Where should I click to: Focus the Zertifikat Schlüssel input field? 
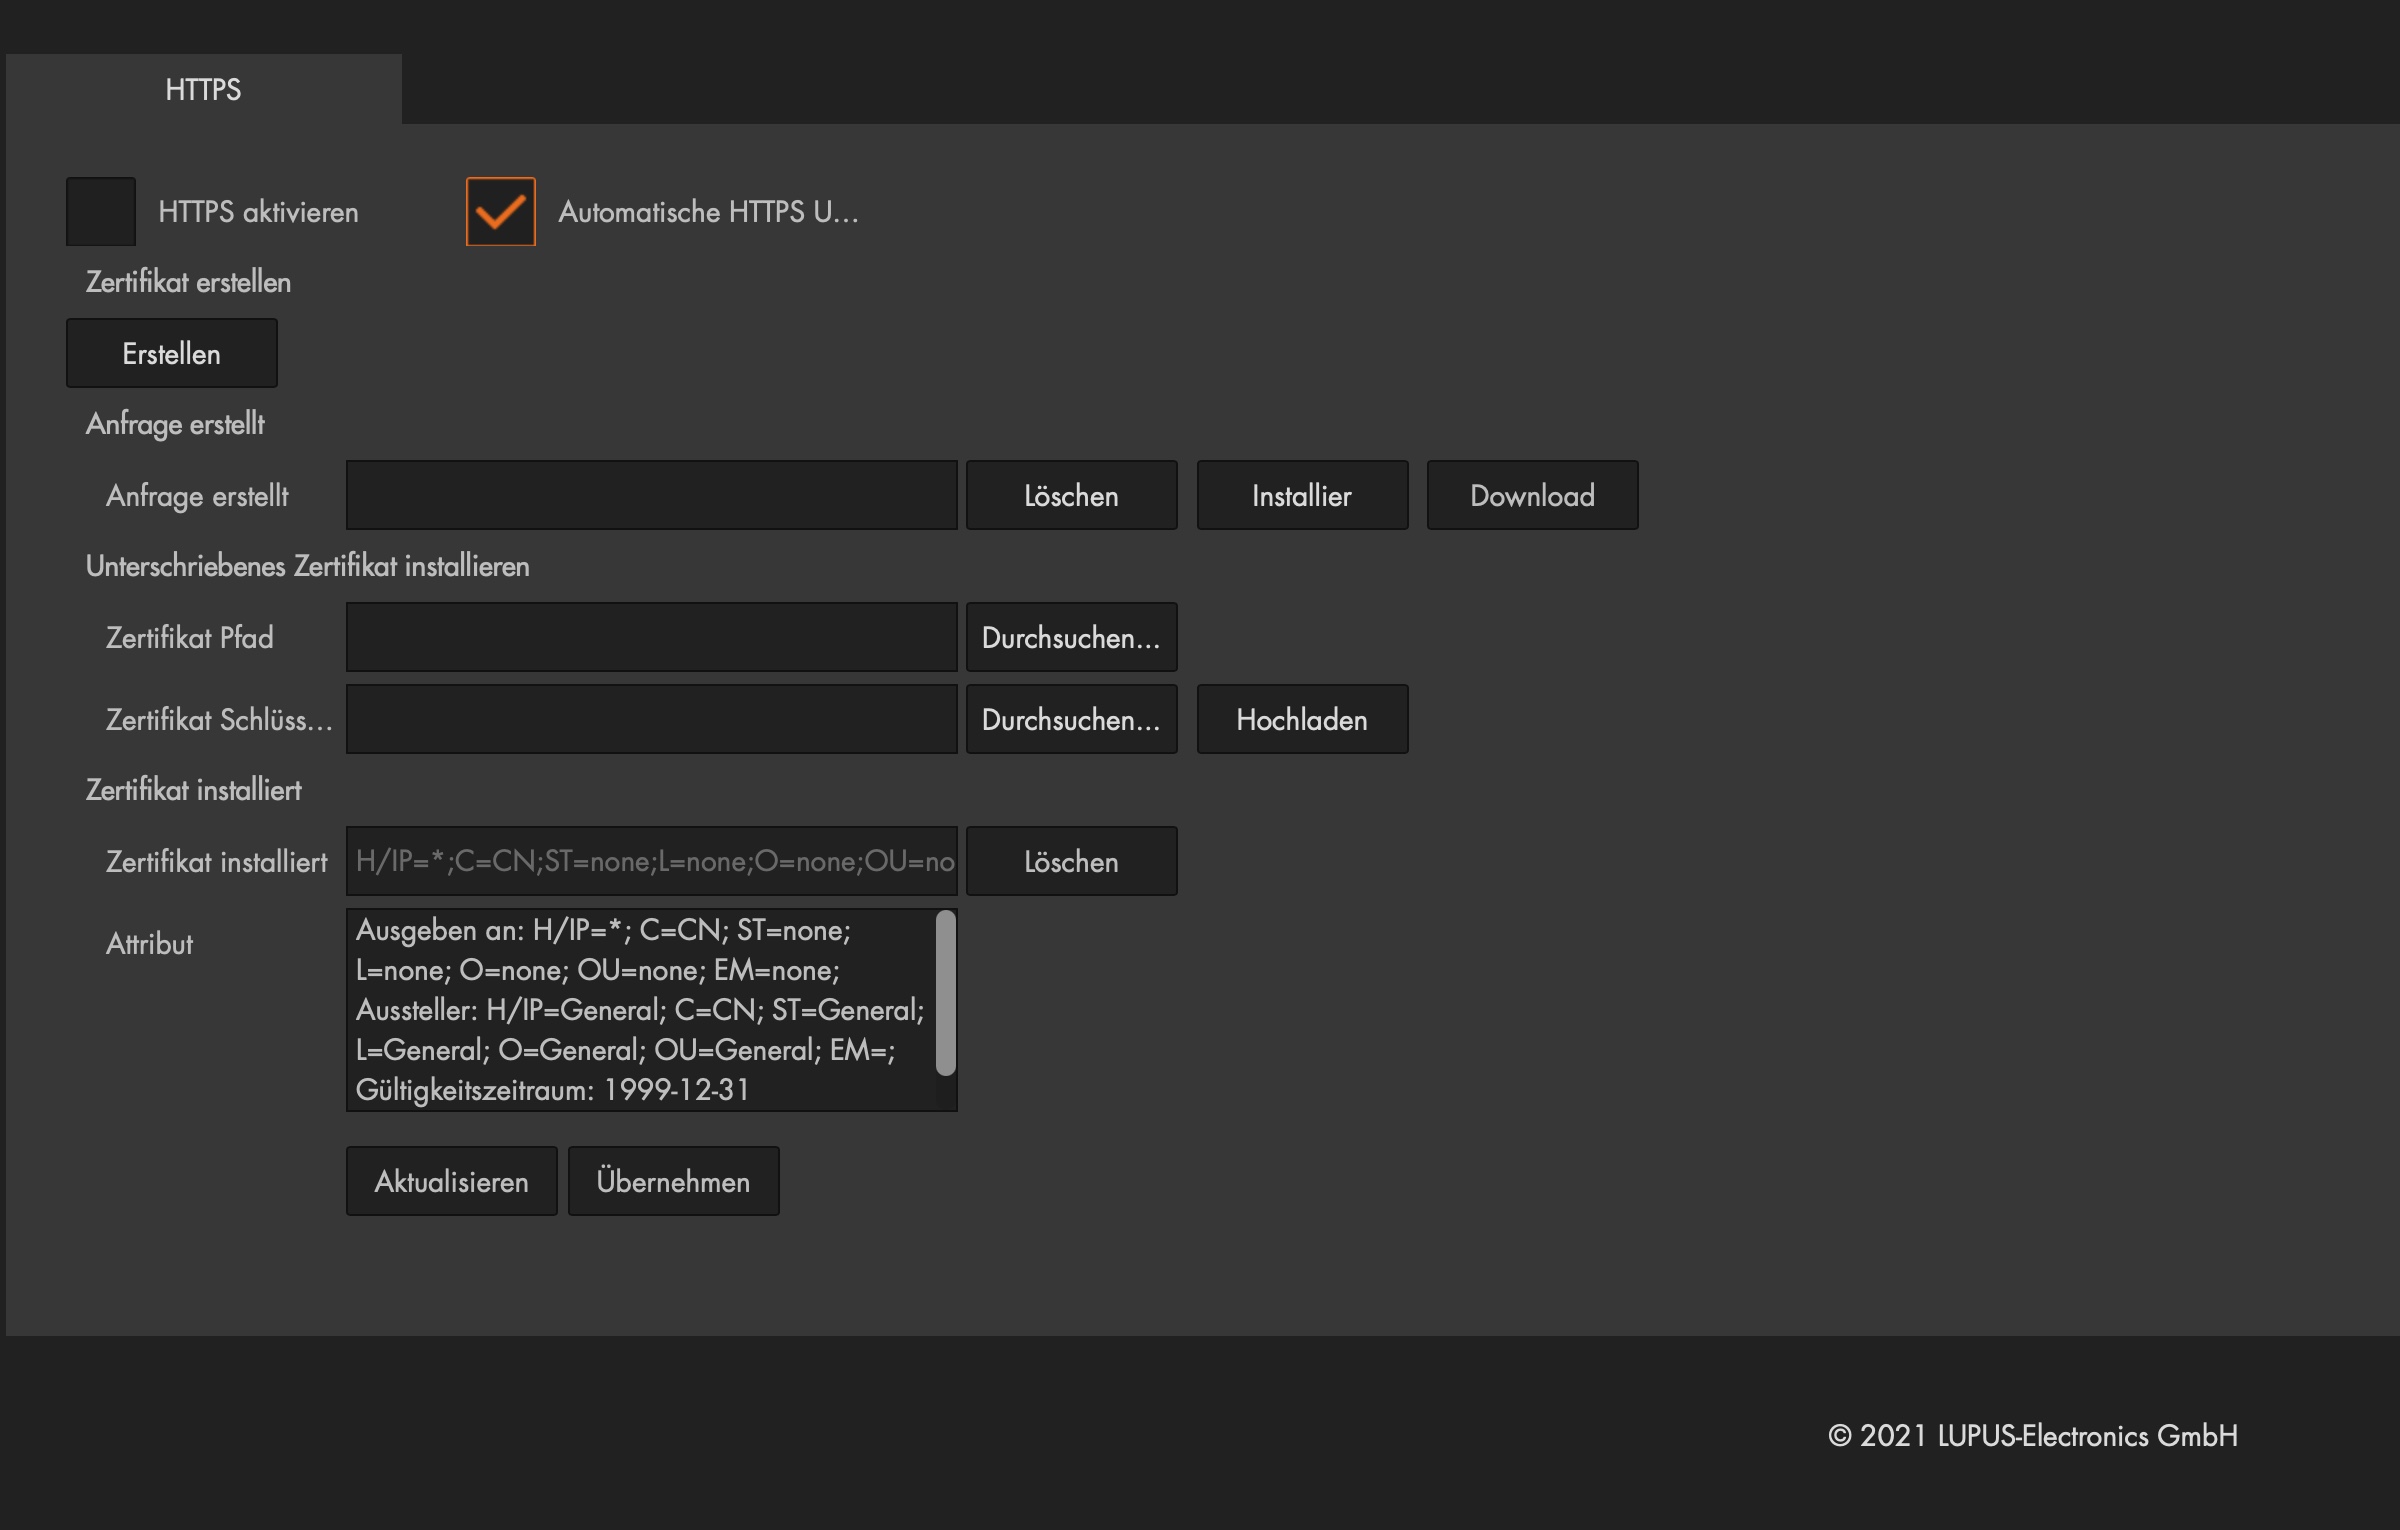click(651, 719)
